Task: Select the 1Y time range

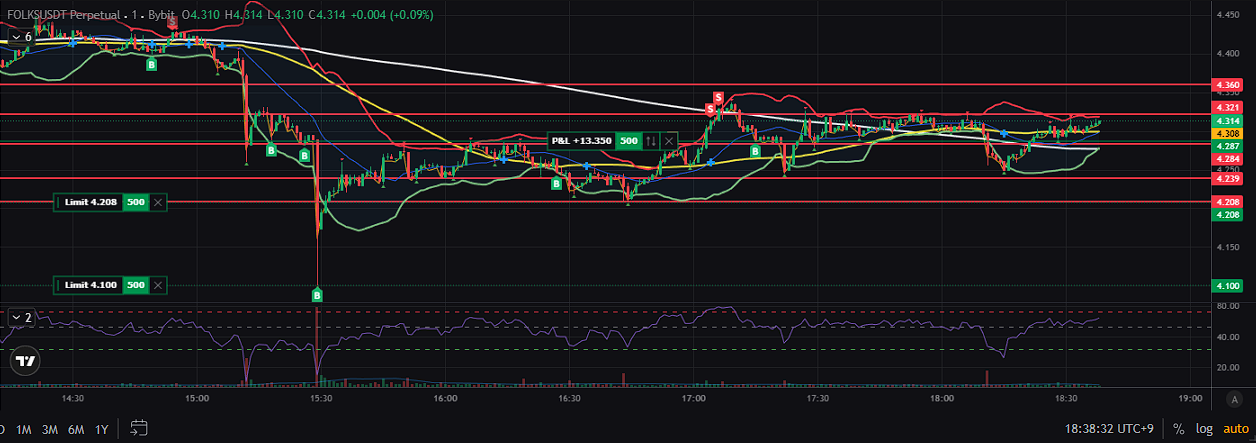Action: (101, 429)
